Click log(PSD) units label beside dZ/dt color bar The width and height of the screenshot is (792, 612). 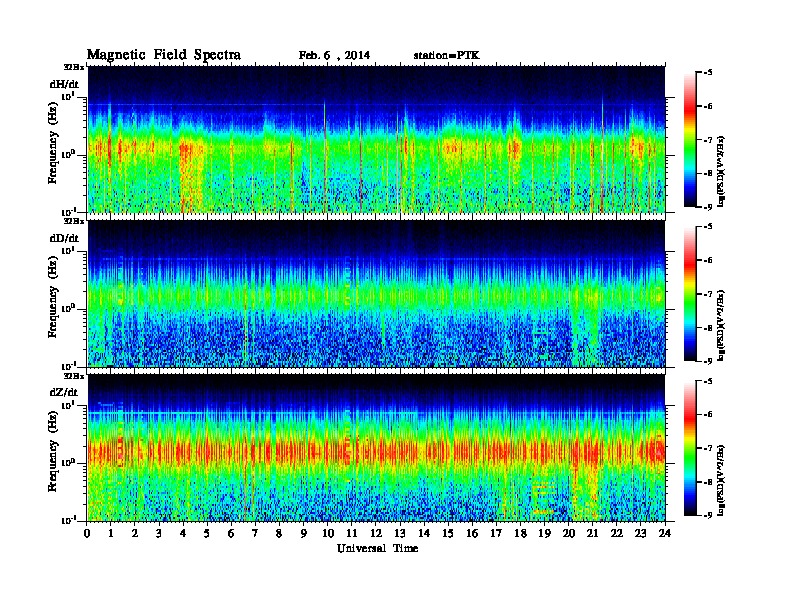tap(722, 479)
